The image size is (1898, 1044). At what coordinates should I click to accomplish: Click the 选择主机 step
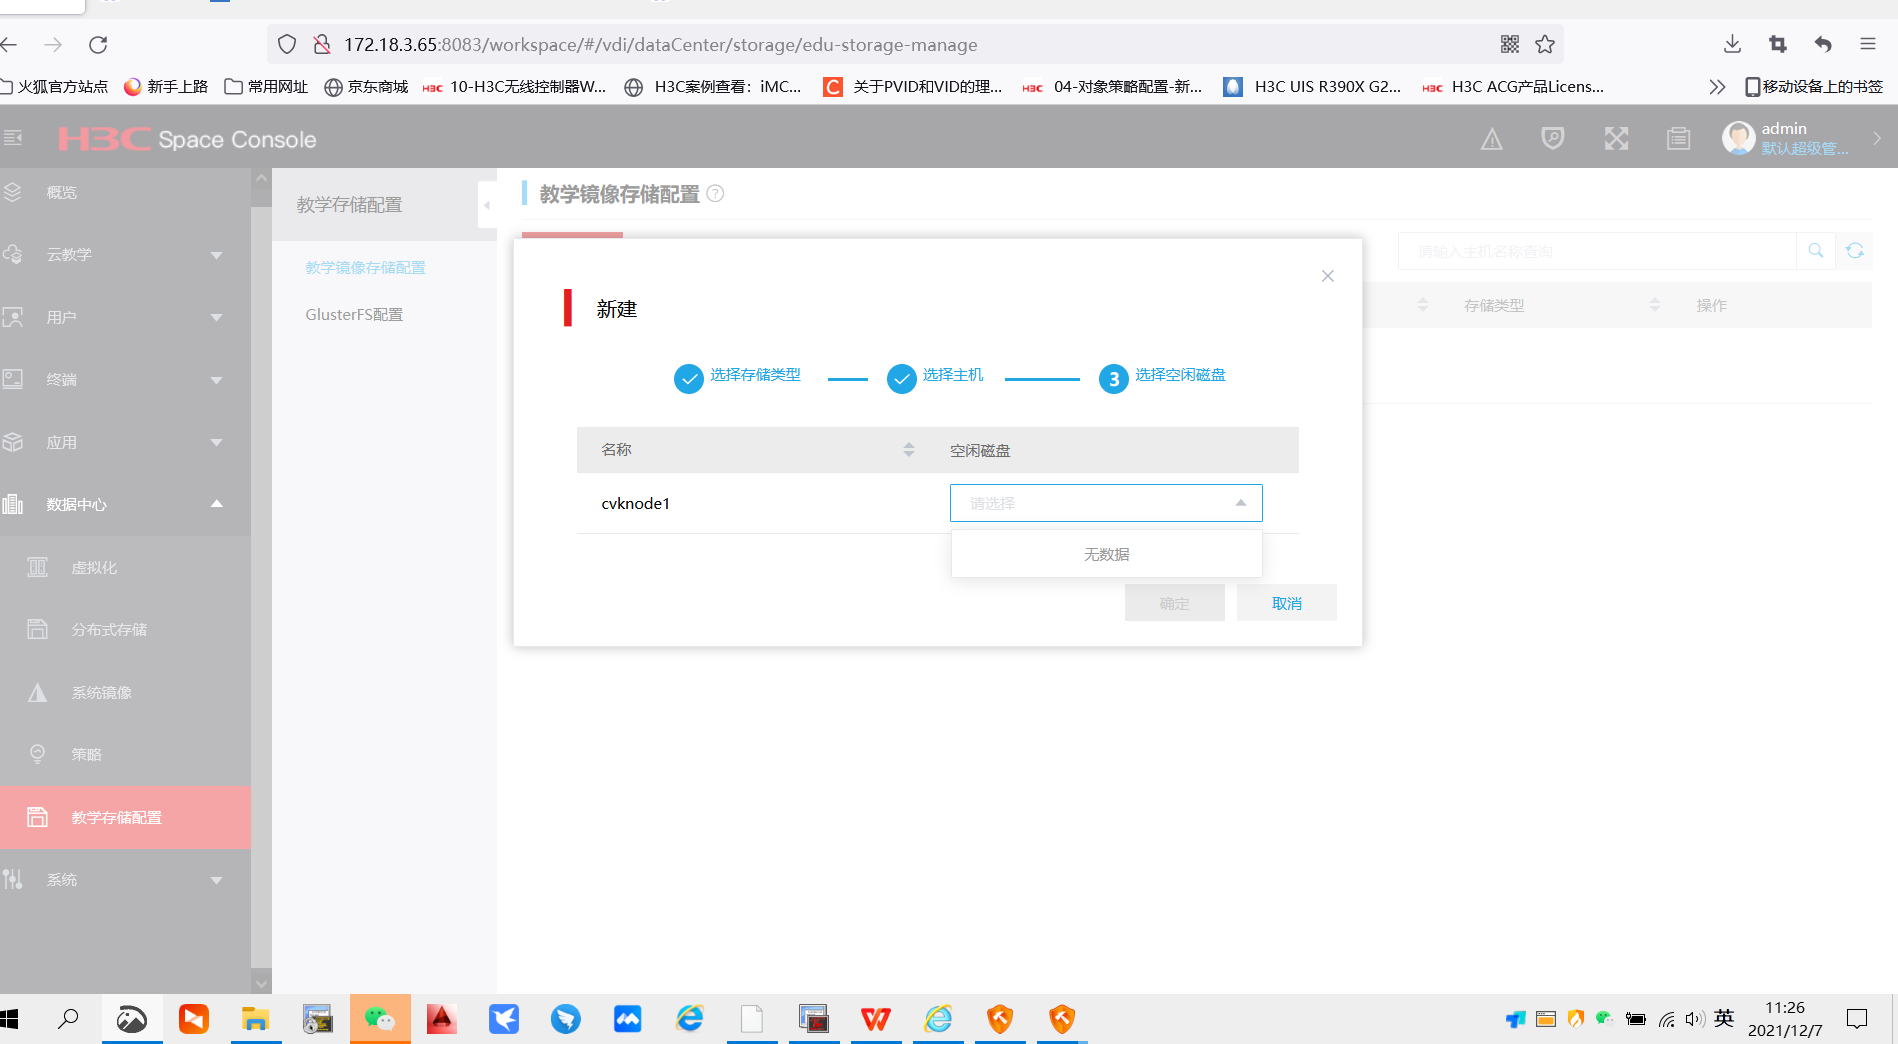[x=935, y=377]
